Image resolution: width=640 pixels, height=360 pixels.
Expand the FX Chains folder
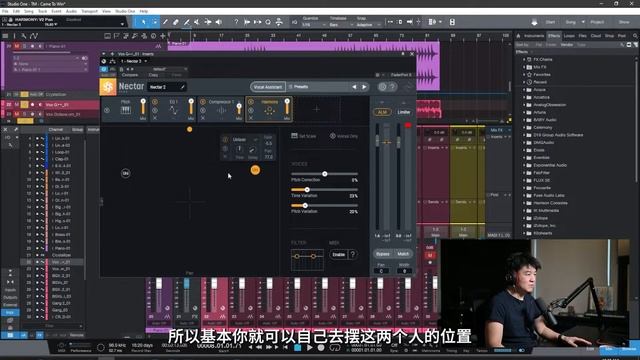524,60
